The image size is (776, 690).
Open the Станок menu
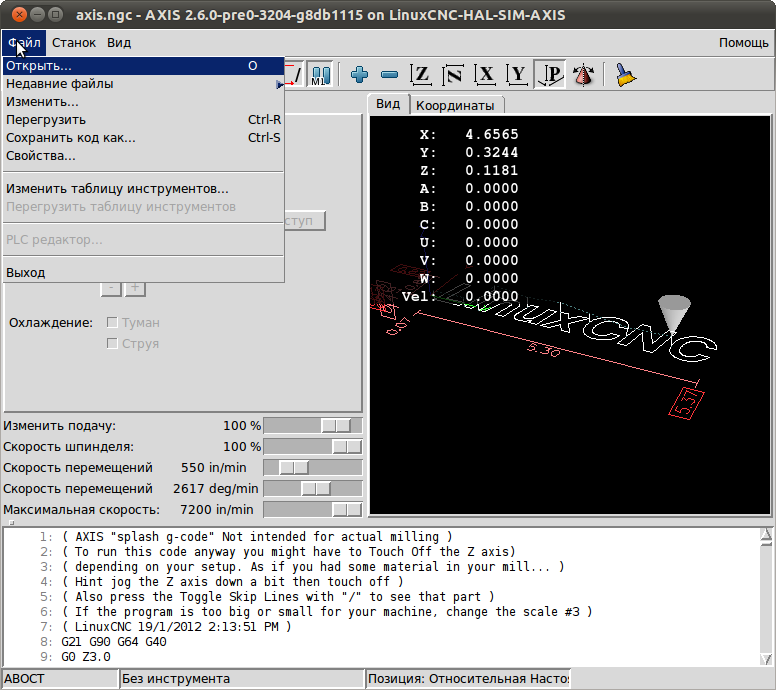[x=74, y=43]
